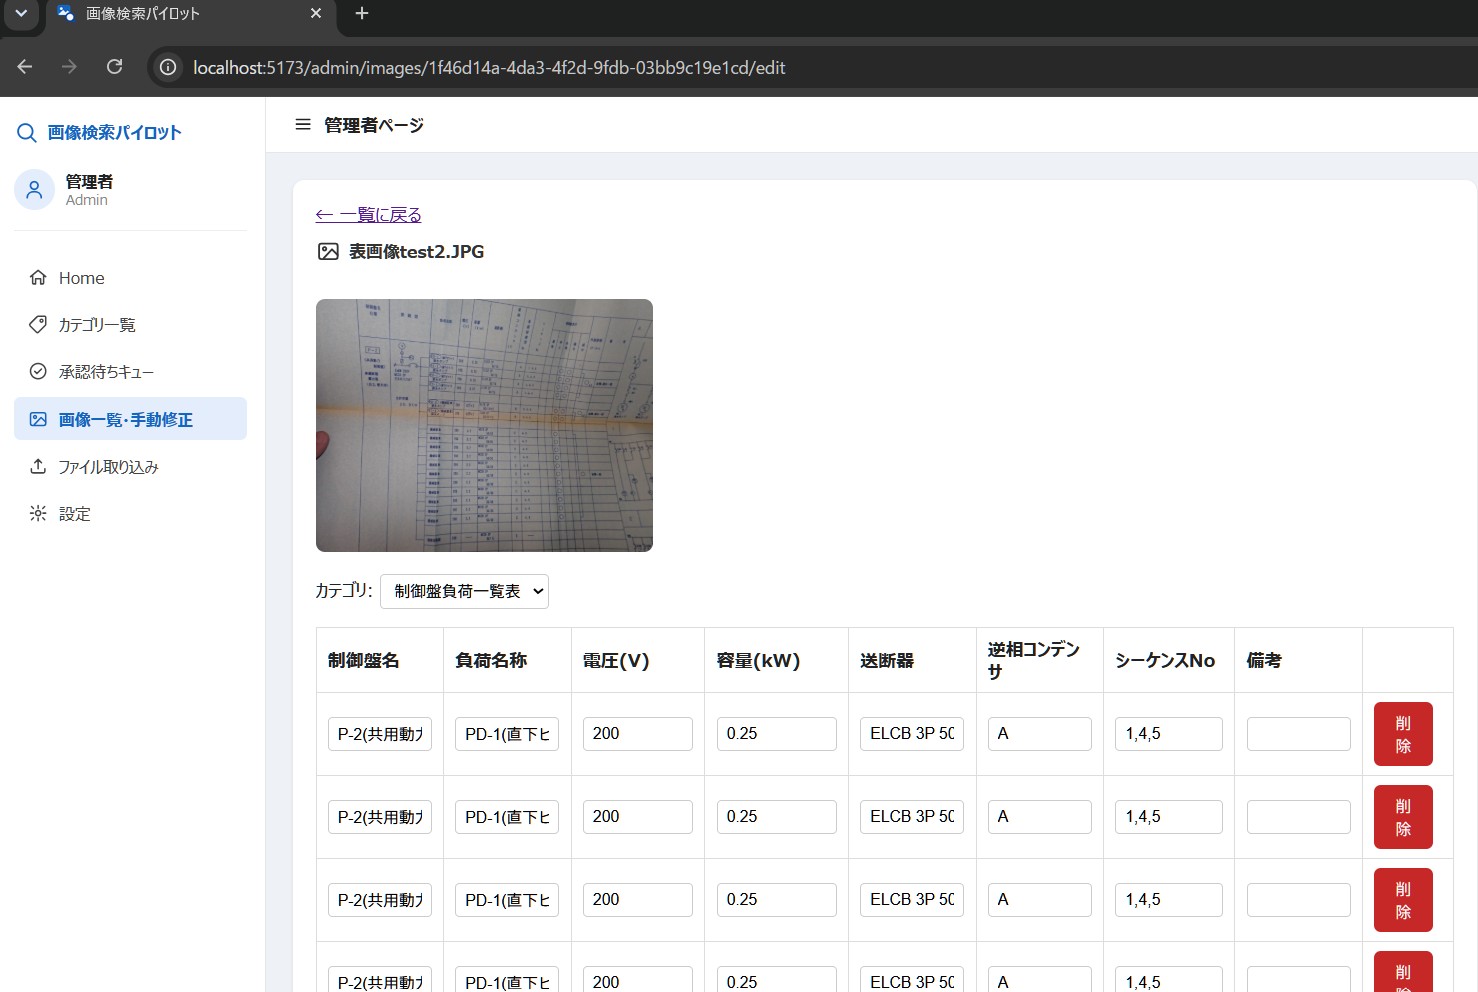The image size is (1478, 992).
Task: Click the browser forward arrow
Action: click(x=69, y=67)
